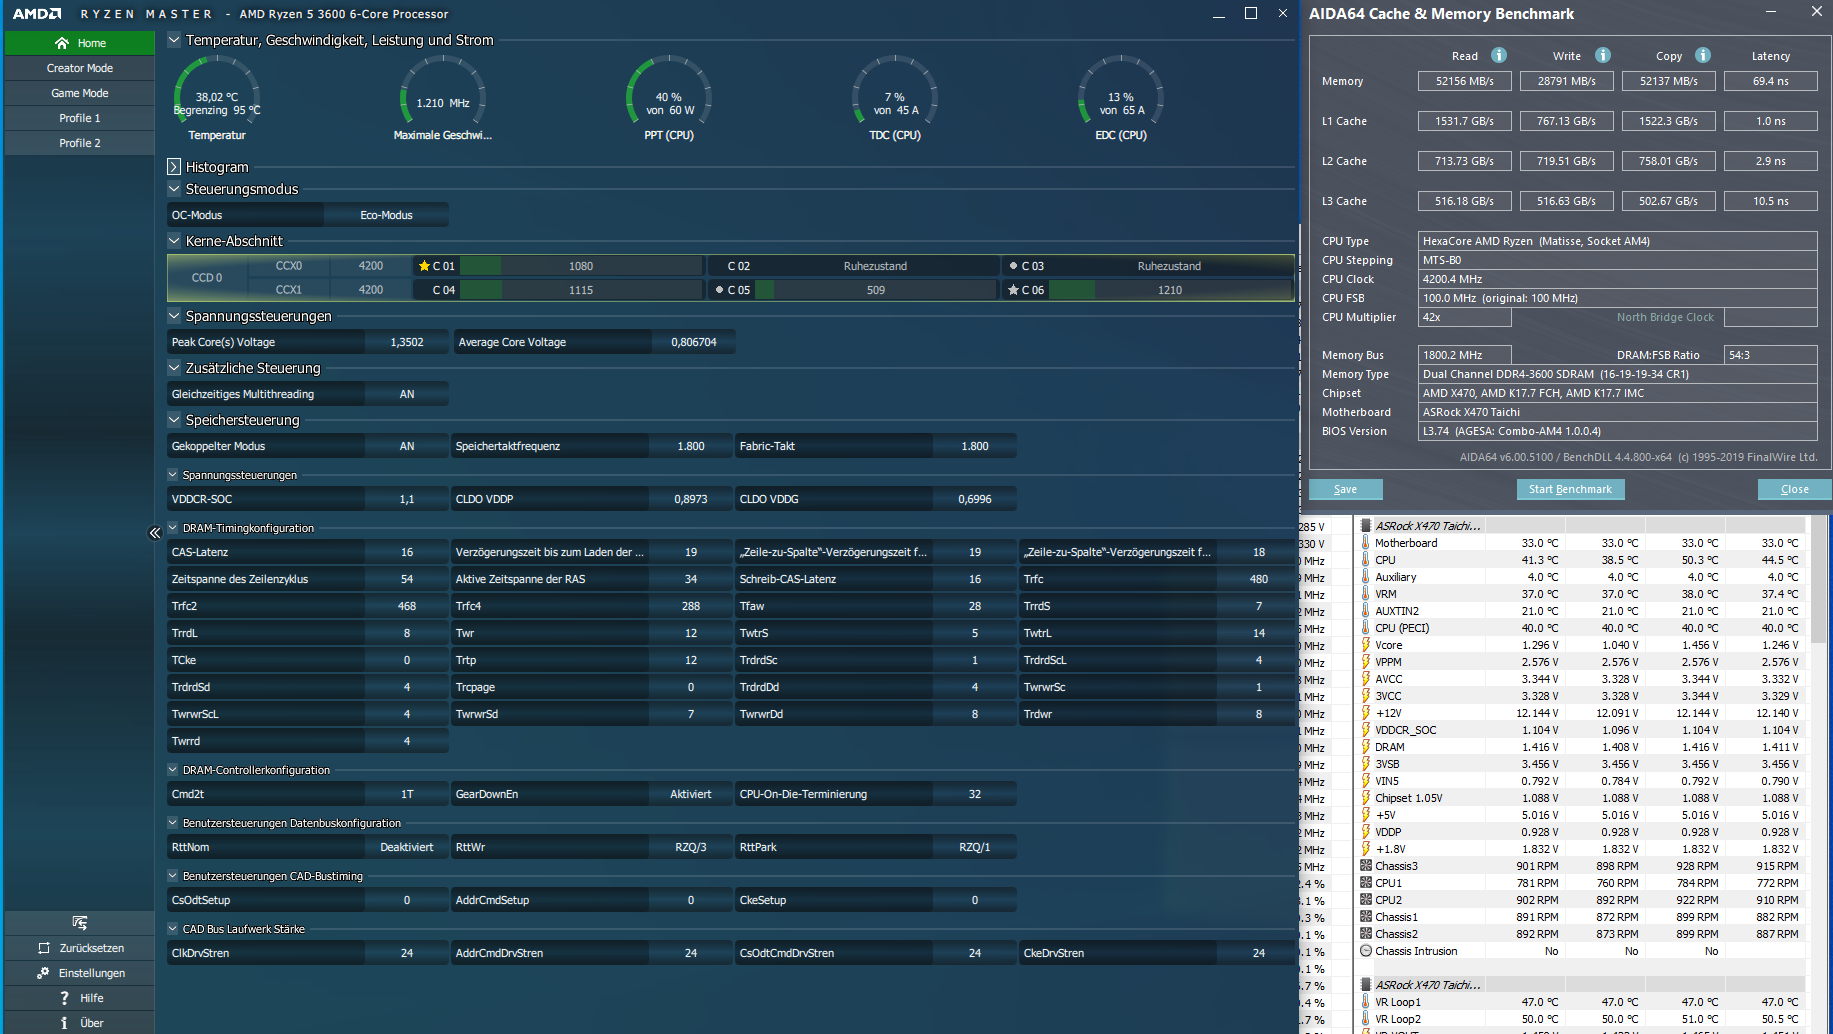This screenshot has height=1034, width=1833.
Task: Click the CPU Clock 4200.4 MHz field
Action: tap(1618, 279)
